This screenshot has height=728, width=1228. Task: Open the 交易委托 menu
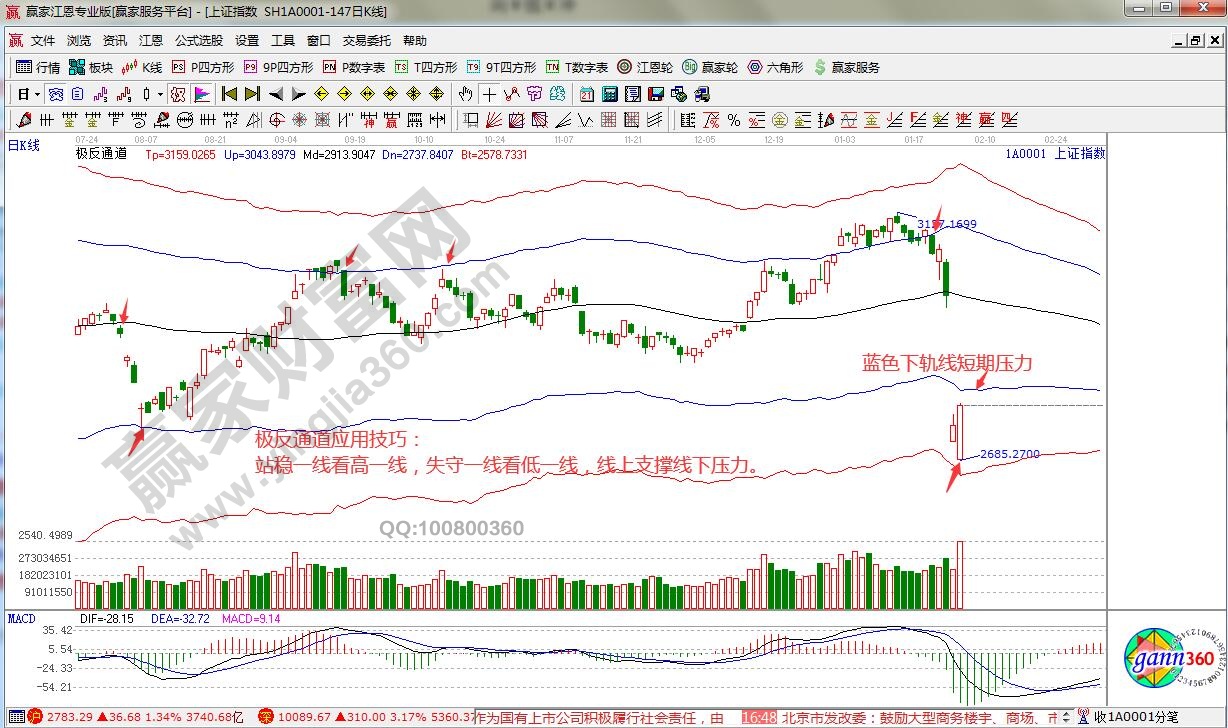[x=366, y=41]
